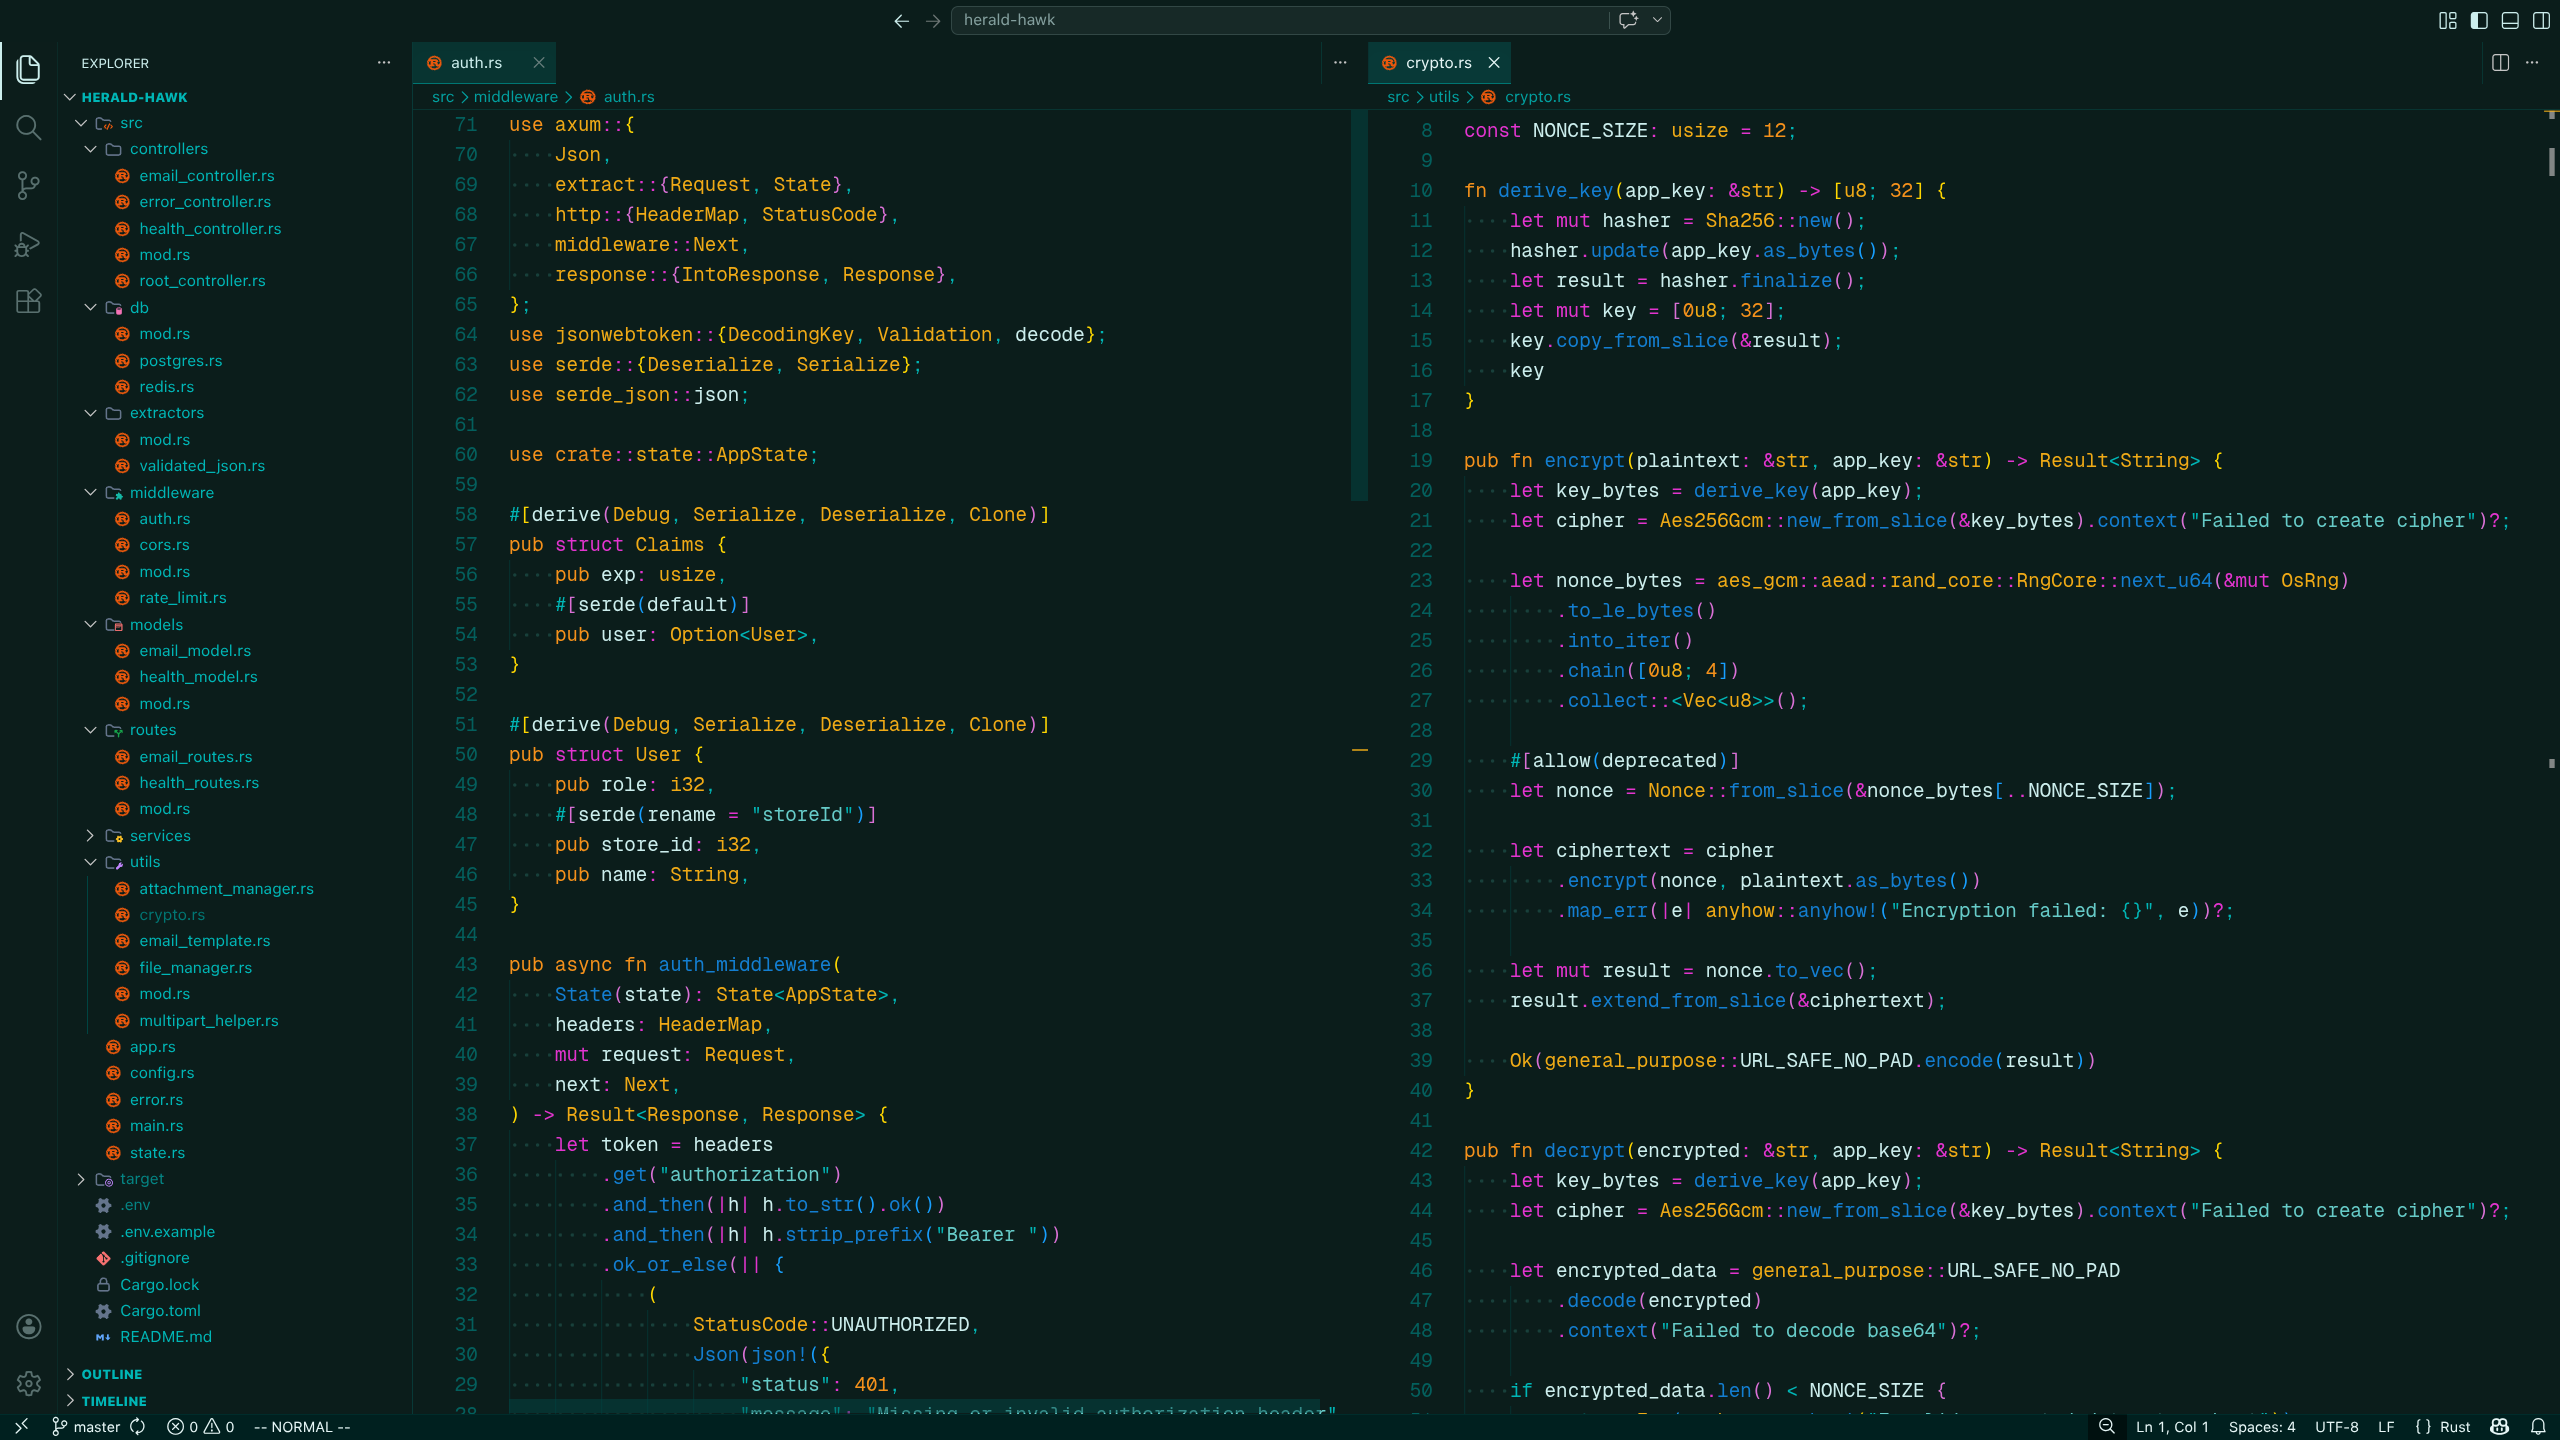This screenshot has height=1440, width=2560.
Task: Change indentation via Spaces: 4
Action: [x=2262, y=1427]
